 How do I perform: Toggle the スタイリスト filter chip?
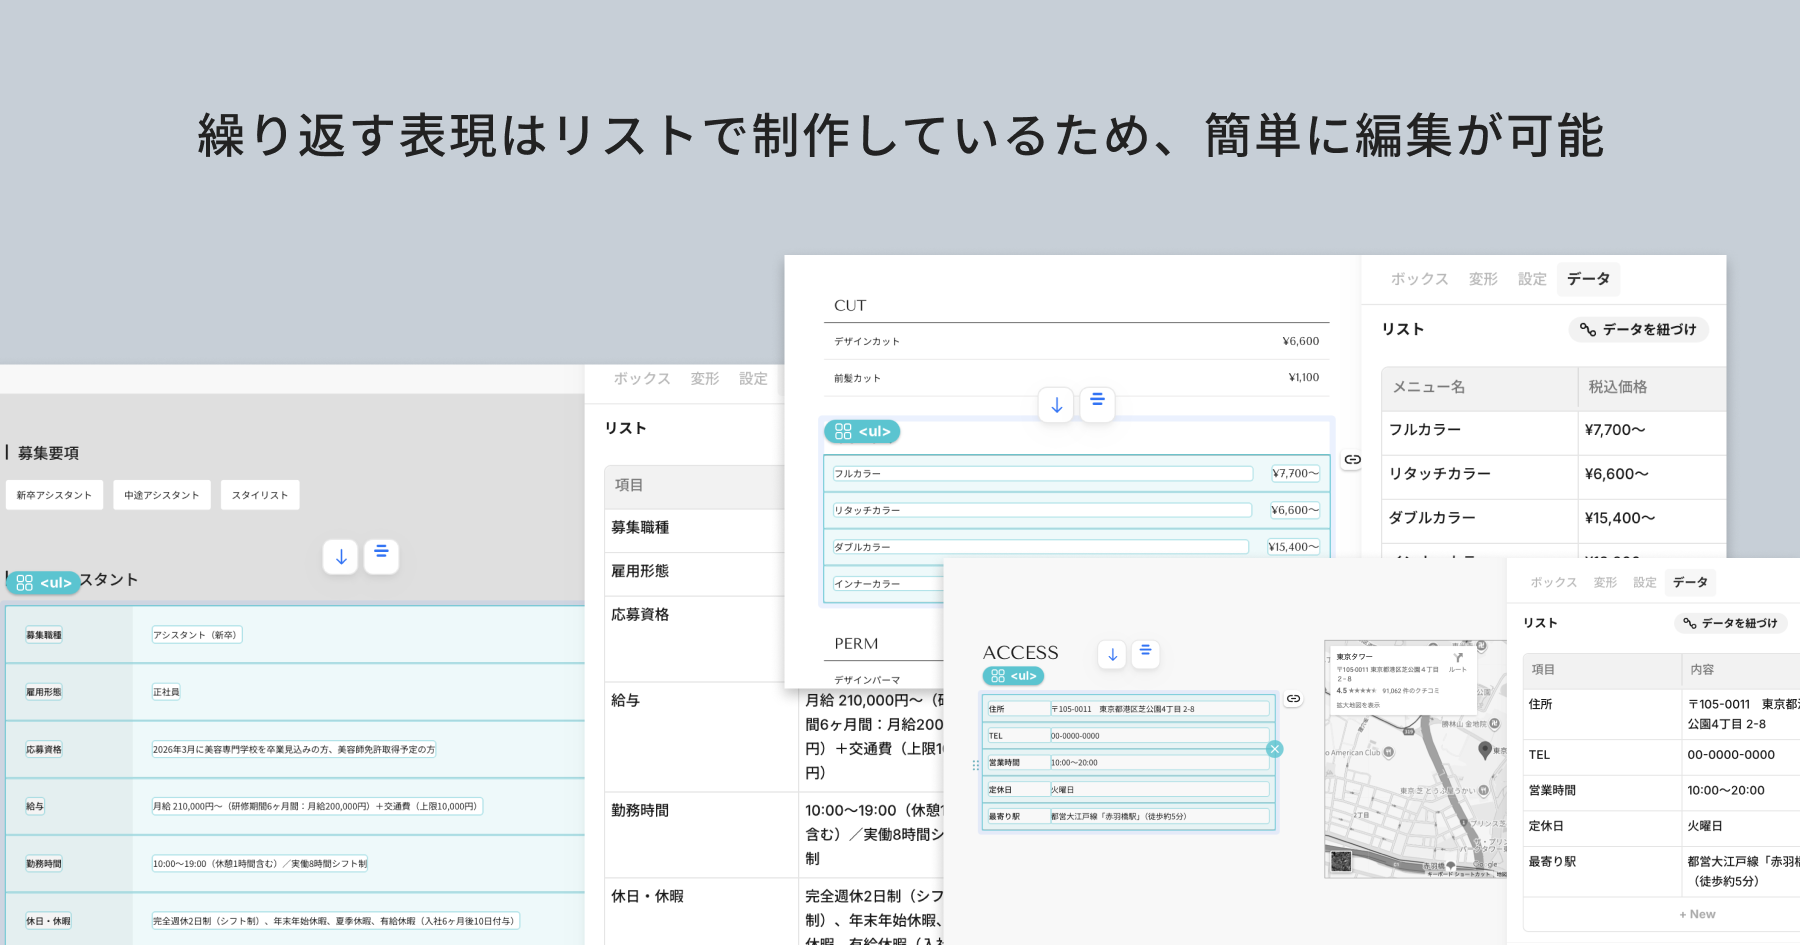coord(259,494)
